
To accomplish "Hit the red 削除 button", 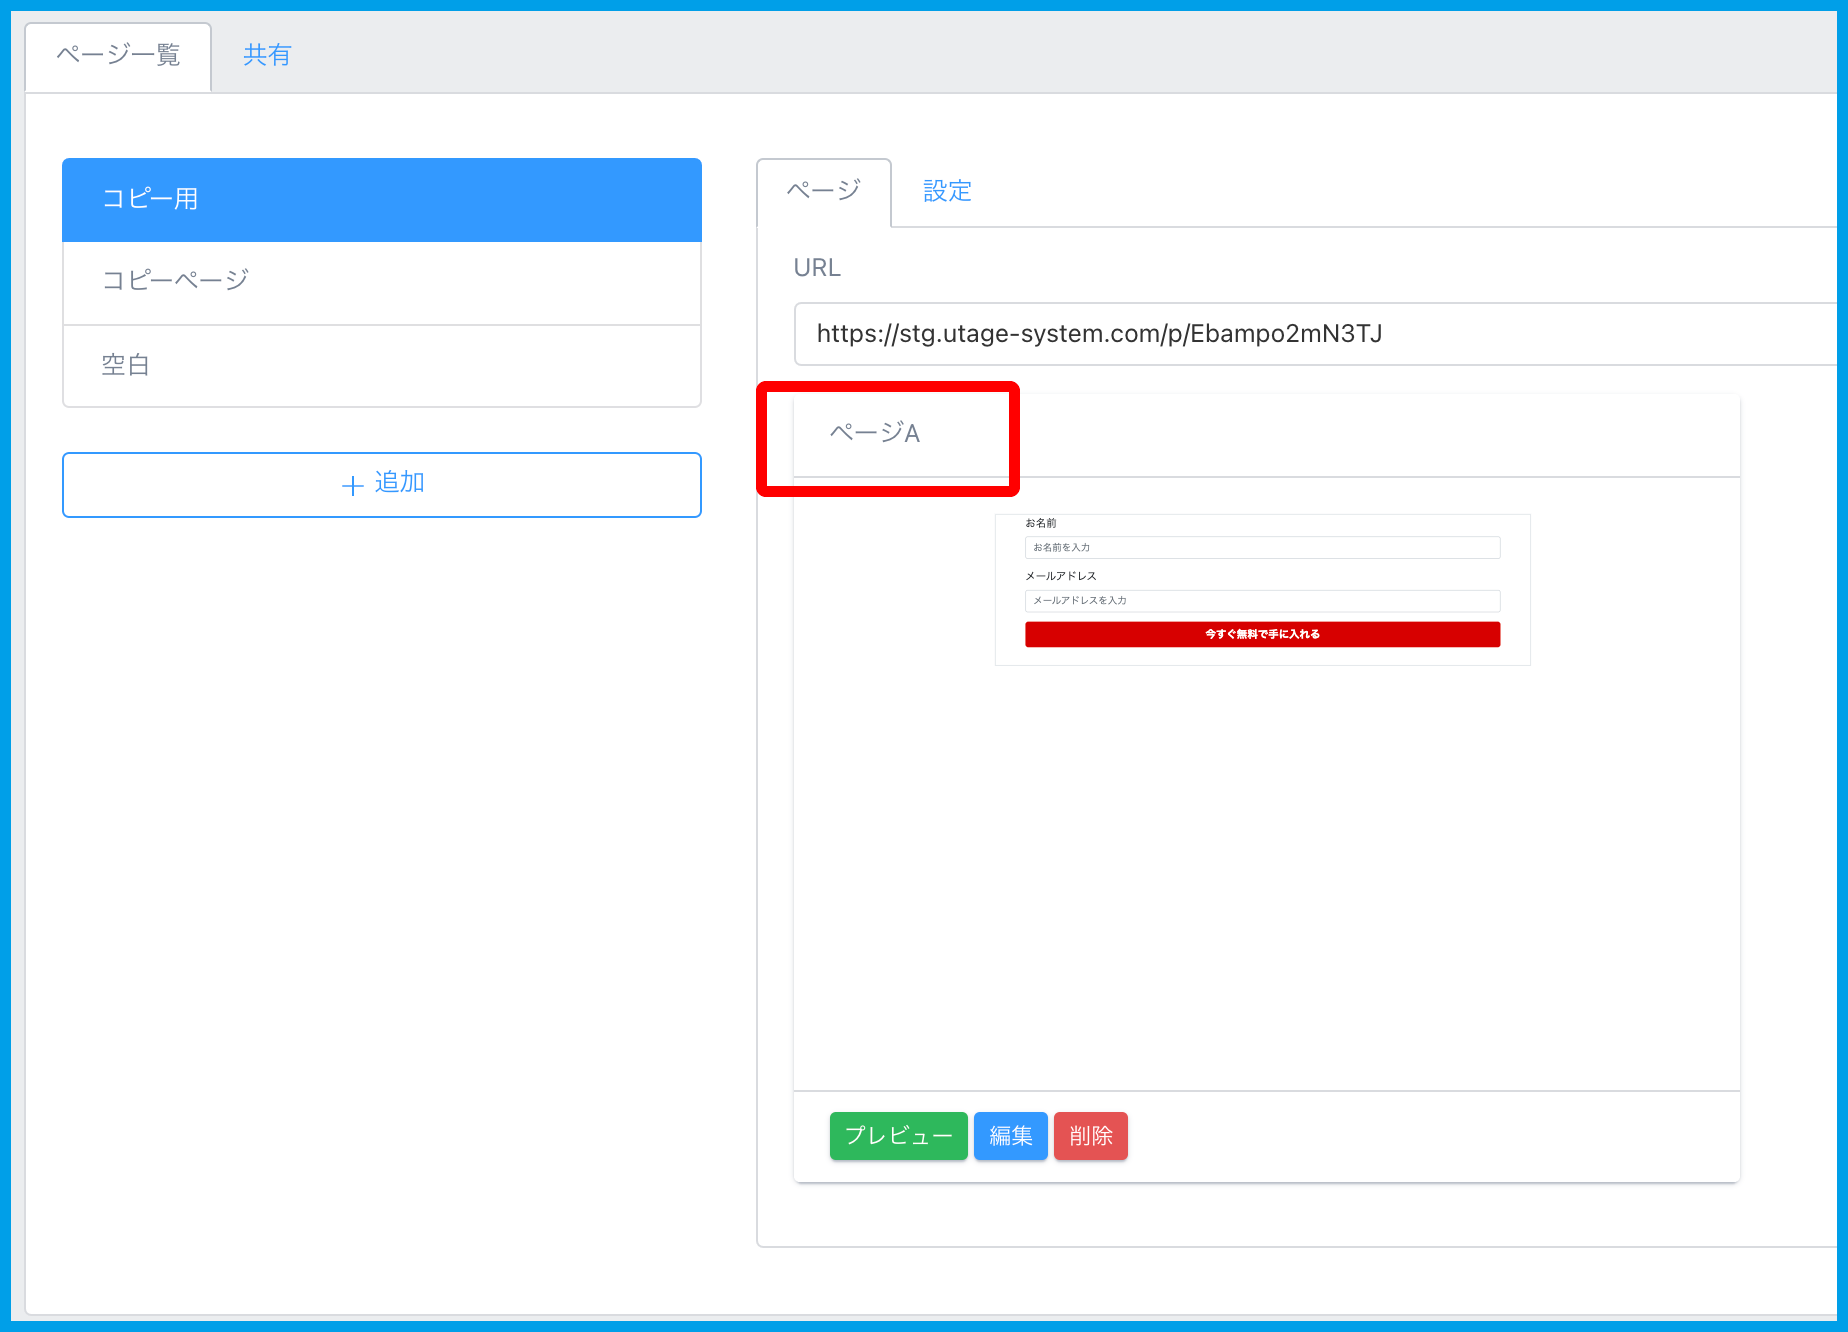I will tap(1090, 1136).
